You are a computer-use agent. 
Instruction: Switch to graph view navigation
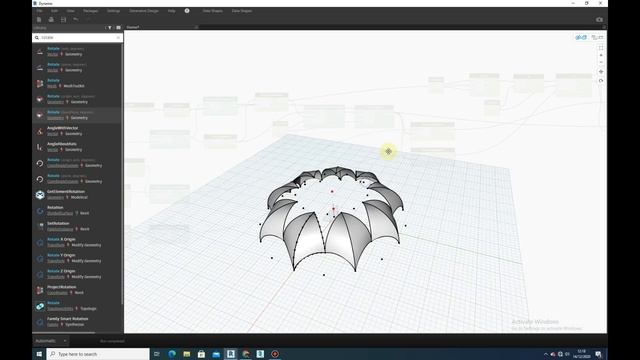click(598, 37)
